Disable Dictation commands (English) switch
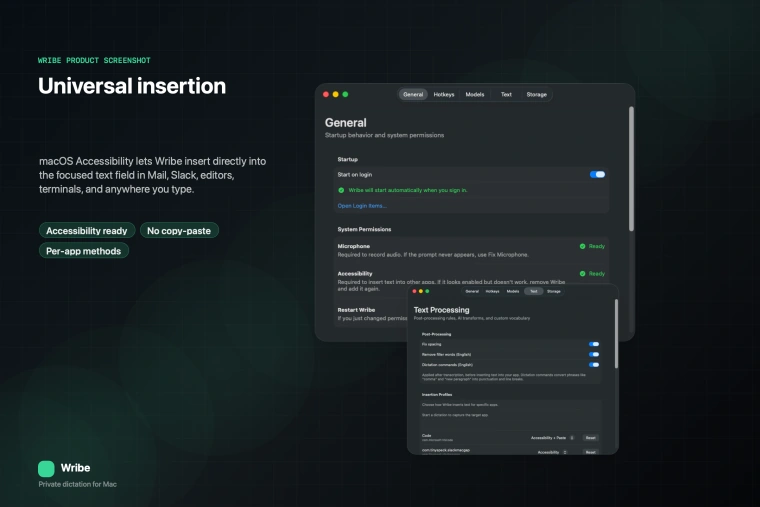 [x=594, y=364]
